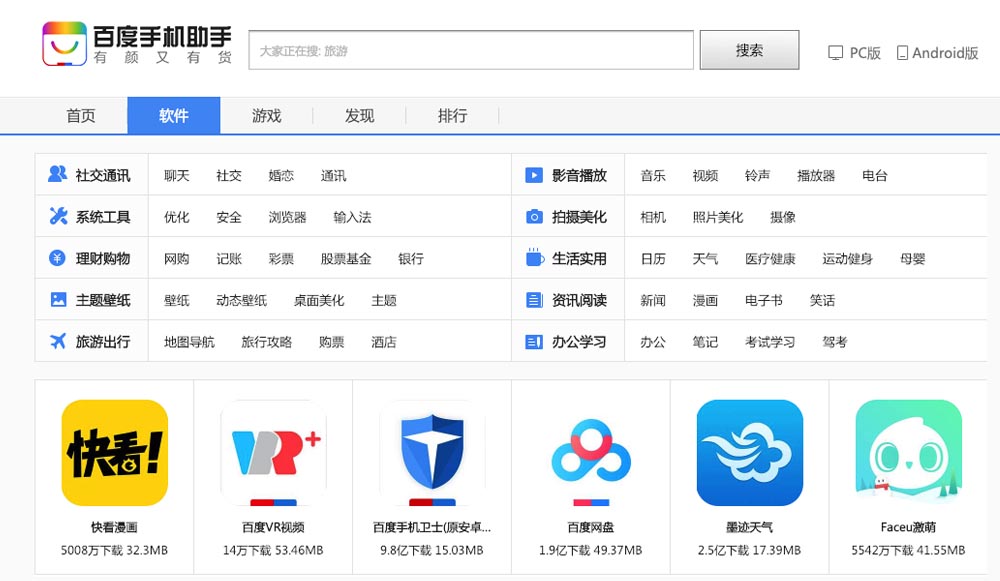Open the 游戏 tab
The width and height of the screenshot is (1000, 581).
point(267,115)
